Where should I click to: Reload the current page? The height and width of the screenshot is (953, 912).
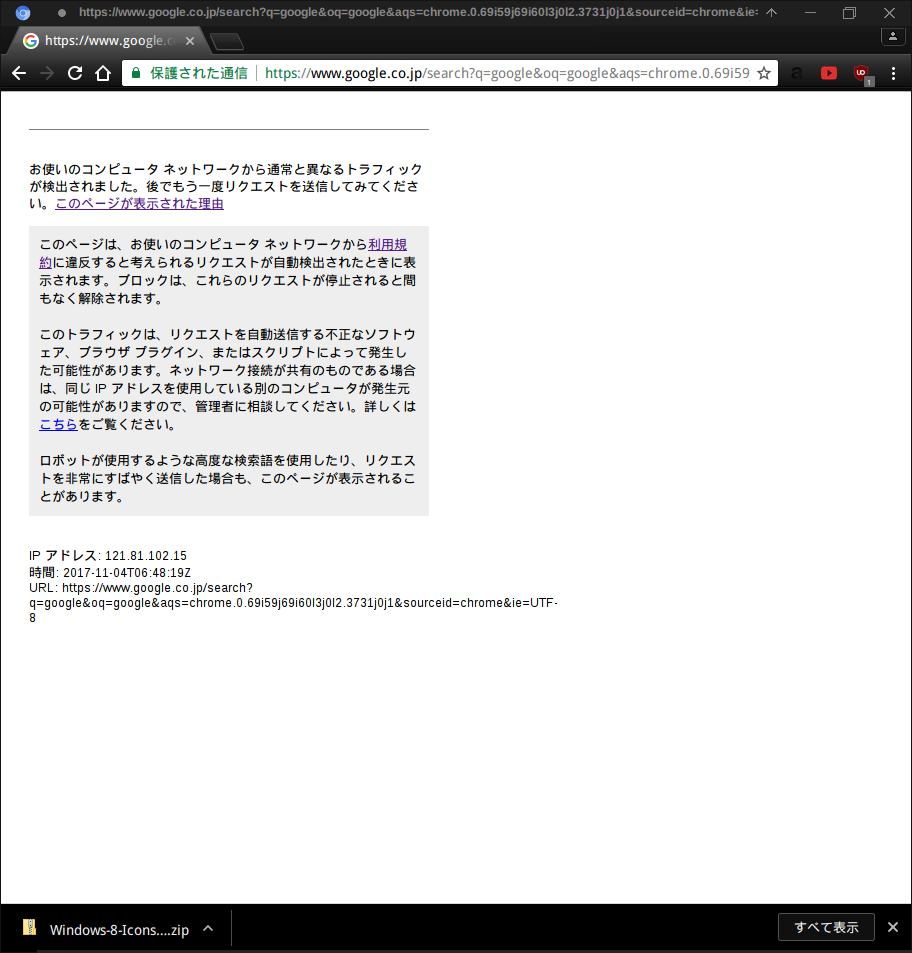[74, 73]
